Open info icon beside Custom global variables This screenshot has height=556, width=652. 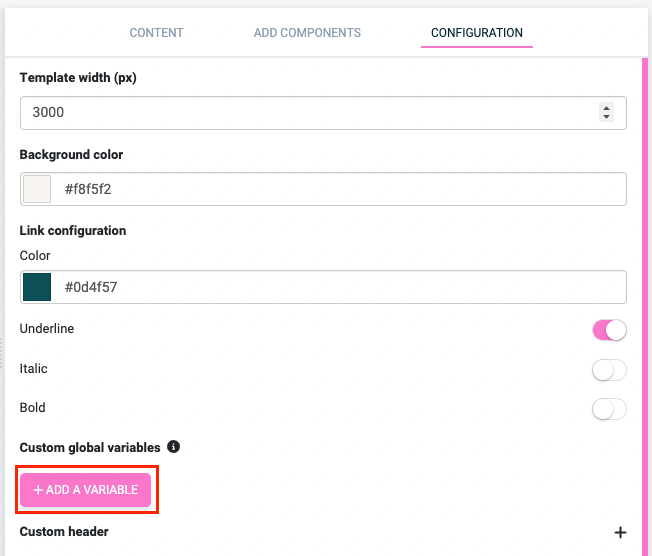173,447
